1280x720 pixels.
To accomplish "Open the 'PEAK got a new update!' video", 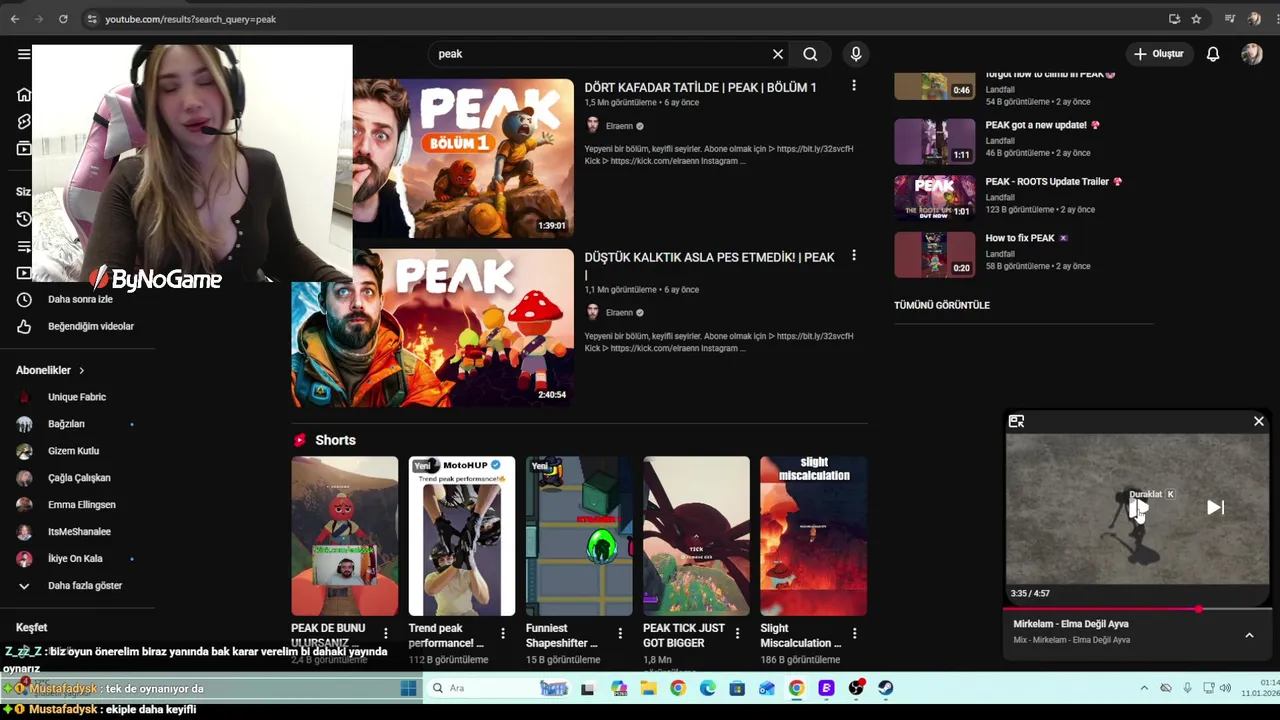I will (1036, 125).
